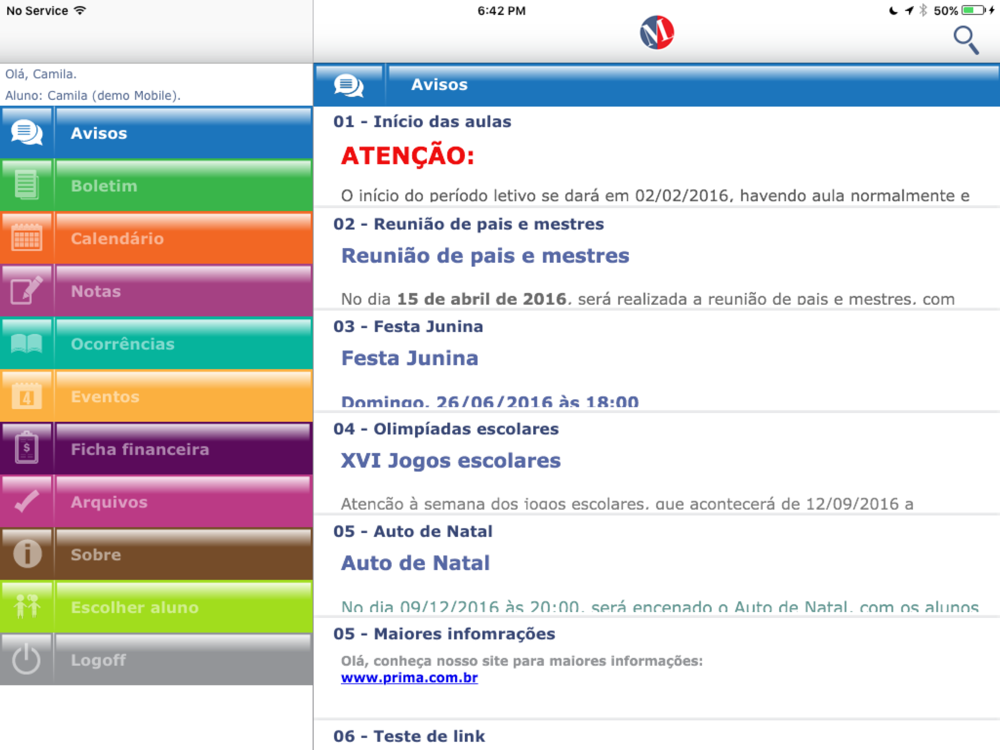Open notice 01 - Início das aulas

tap(657, 156)
